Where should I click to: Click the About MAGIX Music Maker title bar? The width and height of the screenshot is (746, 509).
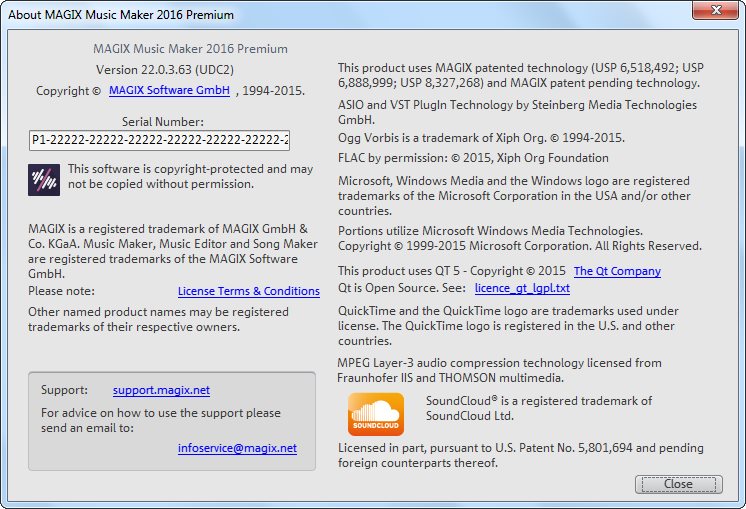[121, 15]
